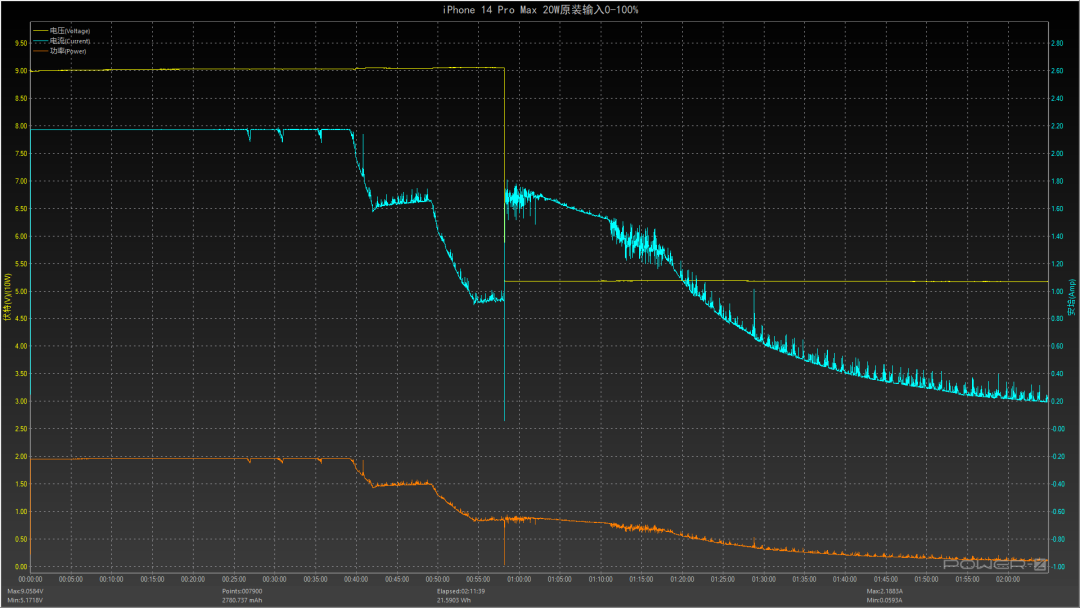Click the 00:45:00 time axis label

(397, 579)
